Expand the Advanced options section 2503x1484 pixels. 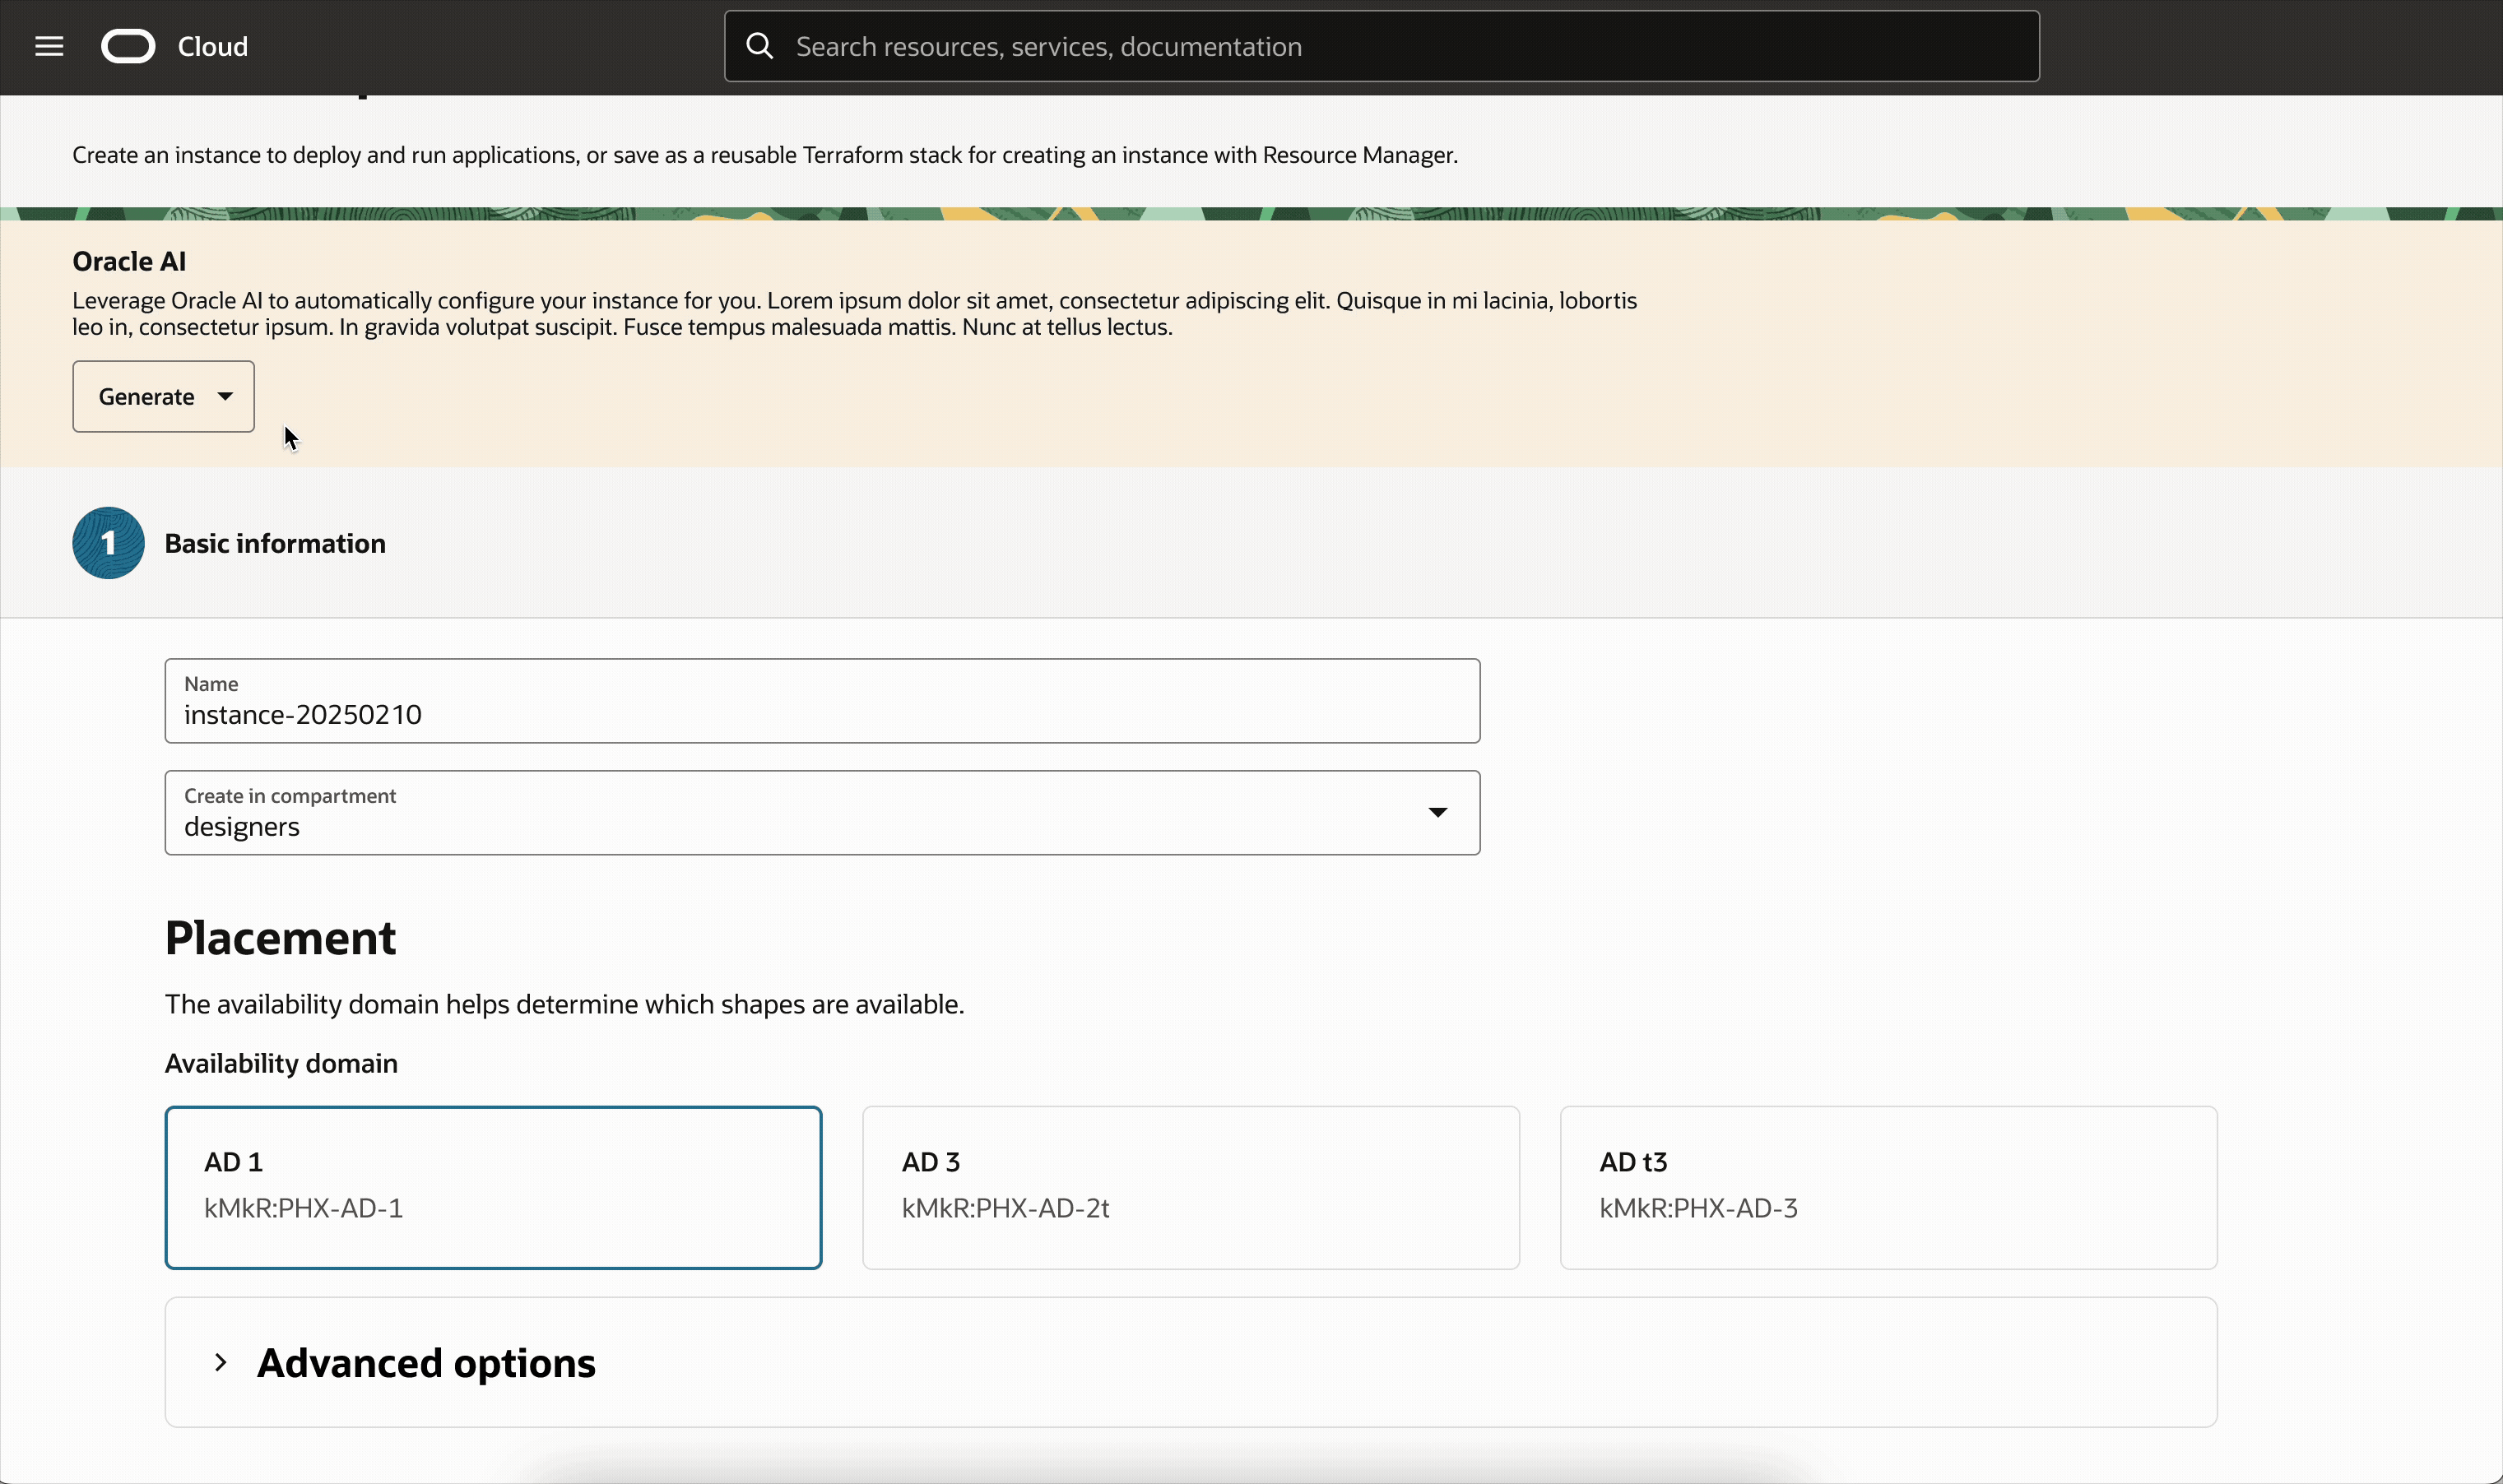[426, 1363]
